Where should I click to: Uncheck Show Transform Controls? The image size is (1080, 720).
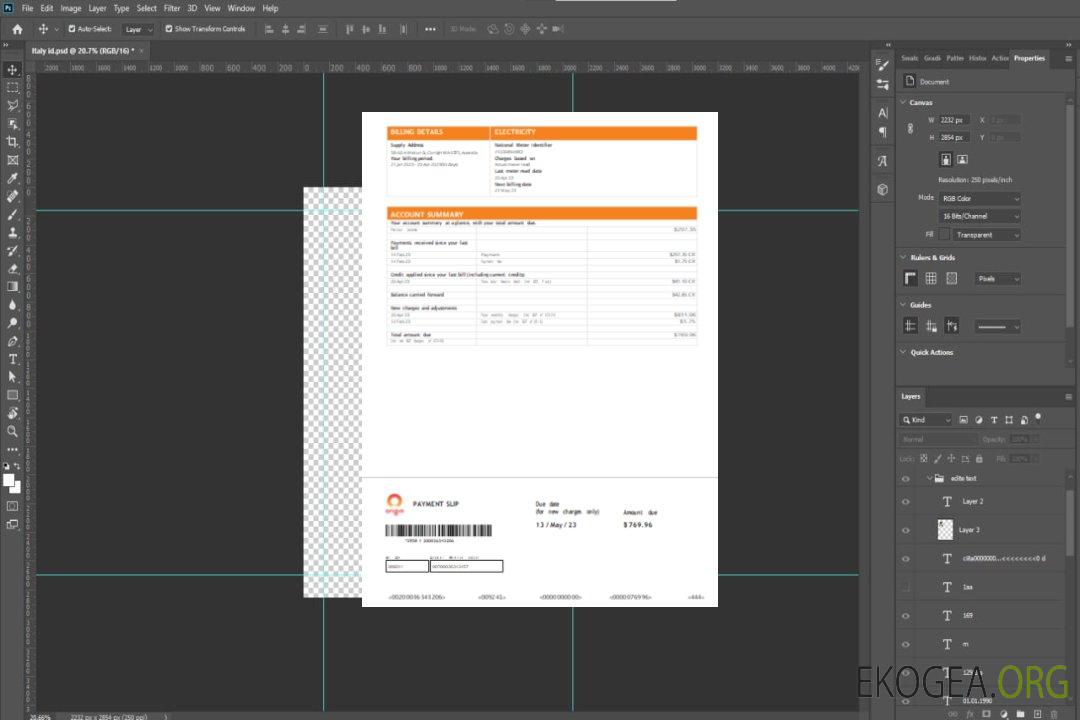pos(169,29)
